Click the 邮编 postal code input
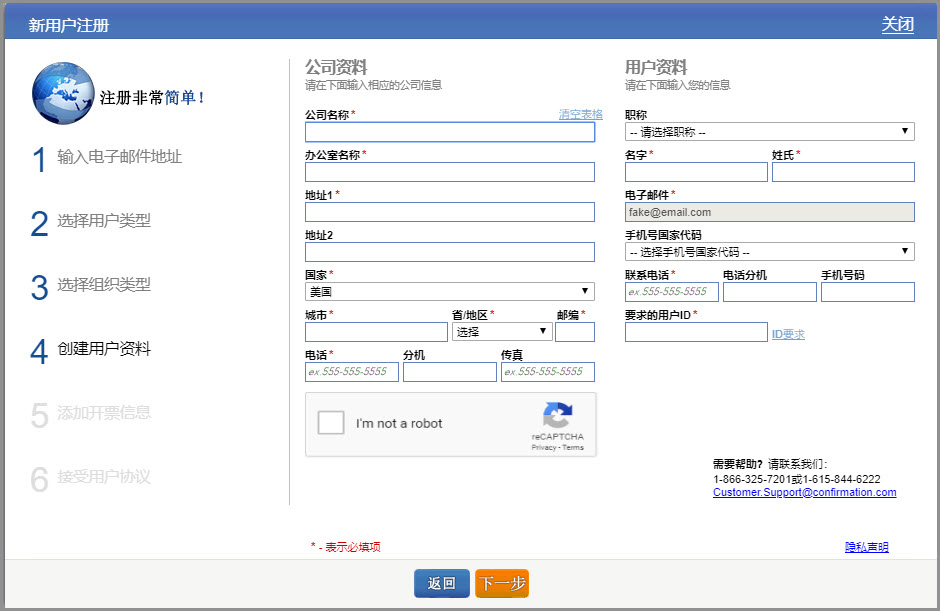Viewport: 940px width, 611px height. click(575, 330)
